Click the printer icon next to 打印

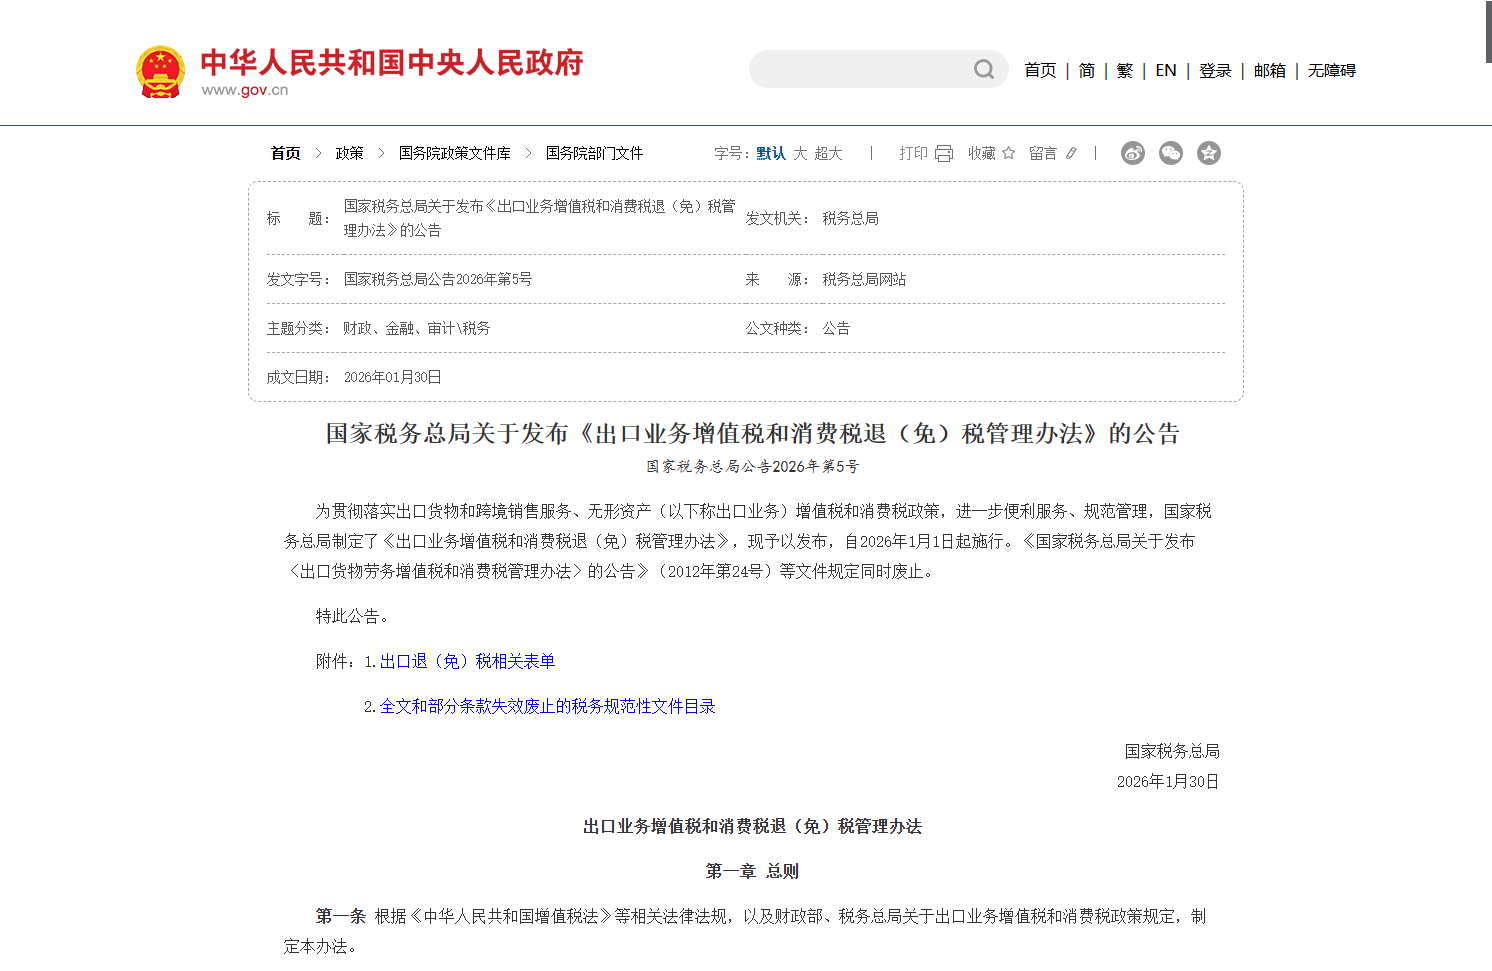tap(944, 152)
